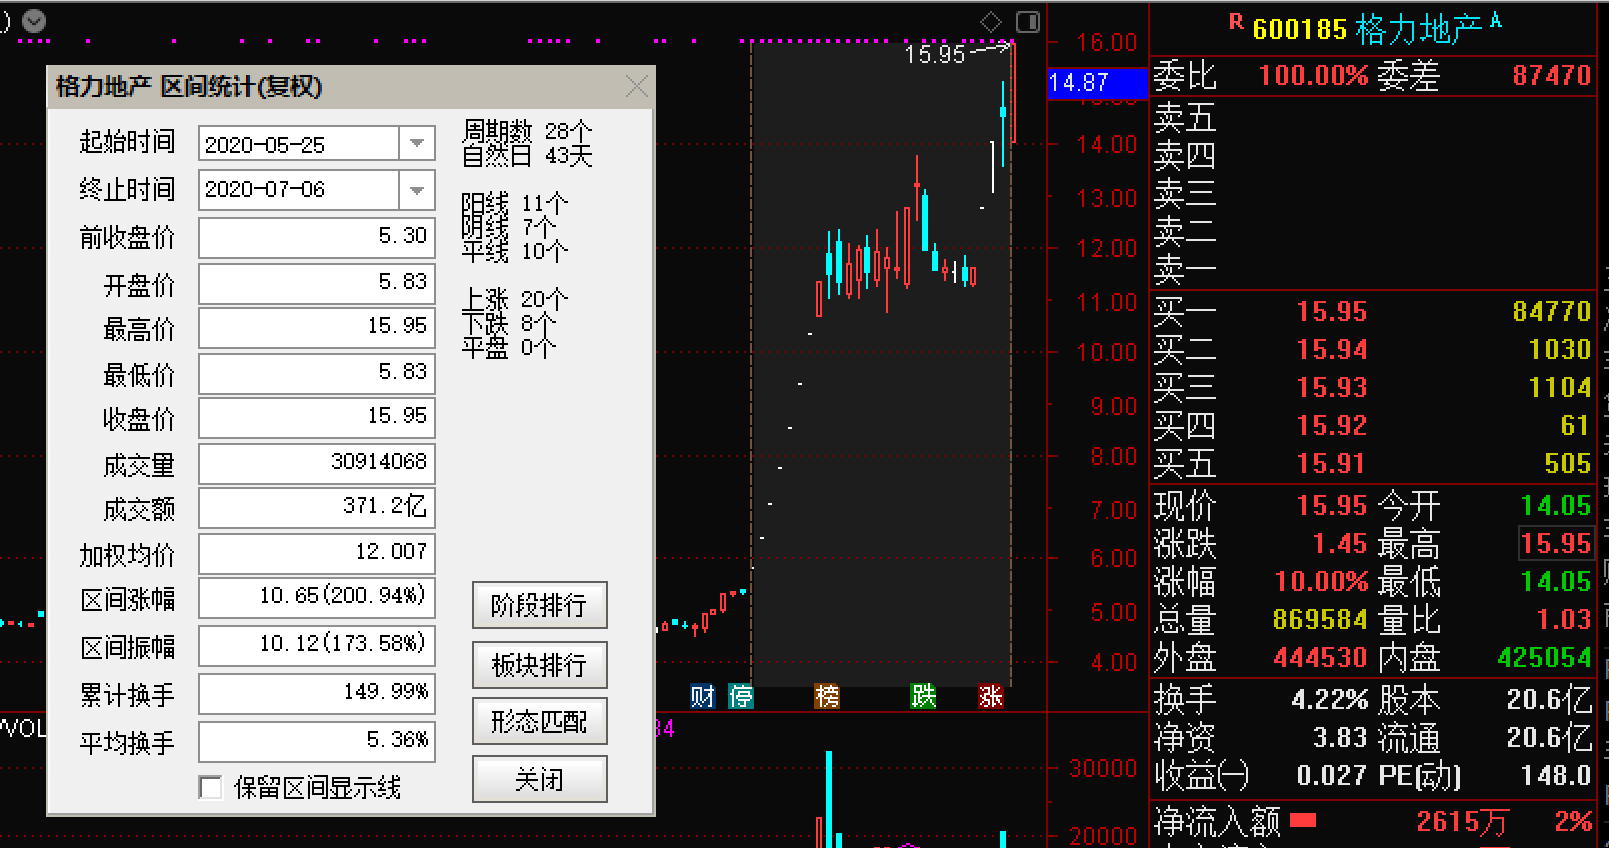The image size is (1609, 848).
Task: Close the 区间统计 dialog with the X
Action: (636, 87)
